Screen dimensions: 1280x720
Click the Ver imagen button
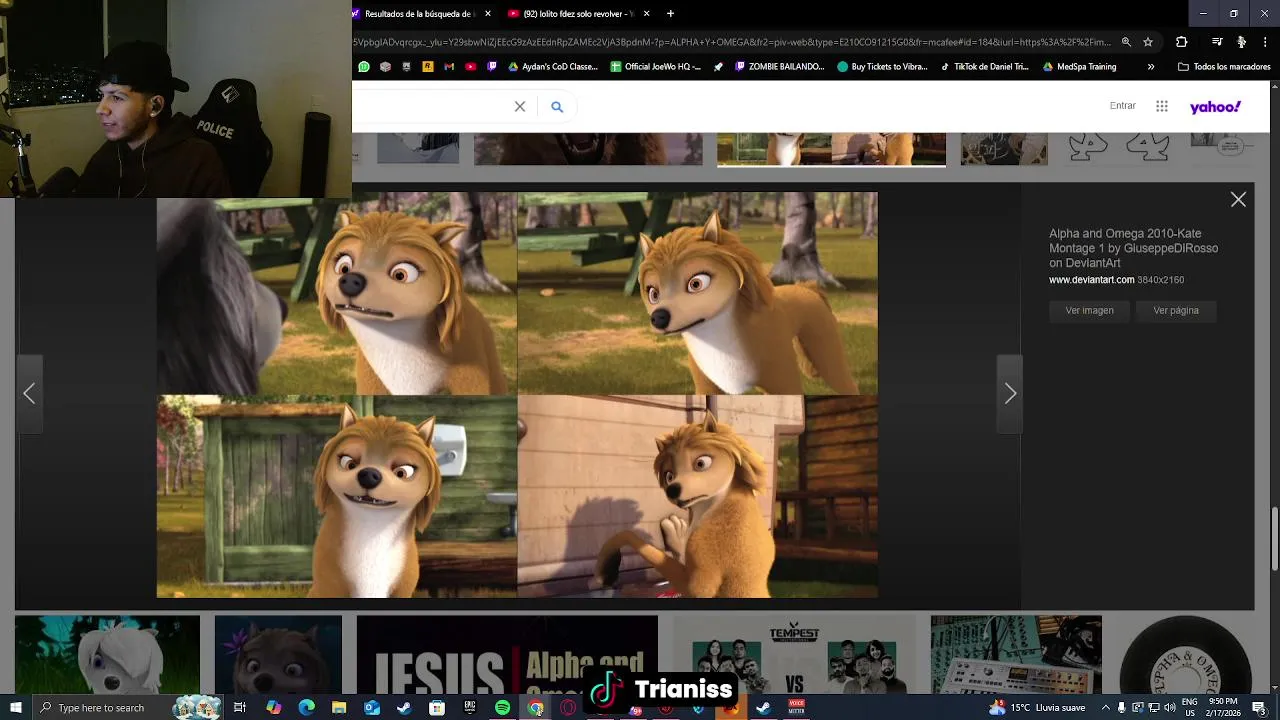(1089, 311)
